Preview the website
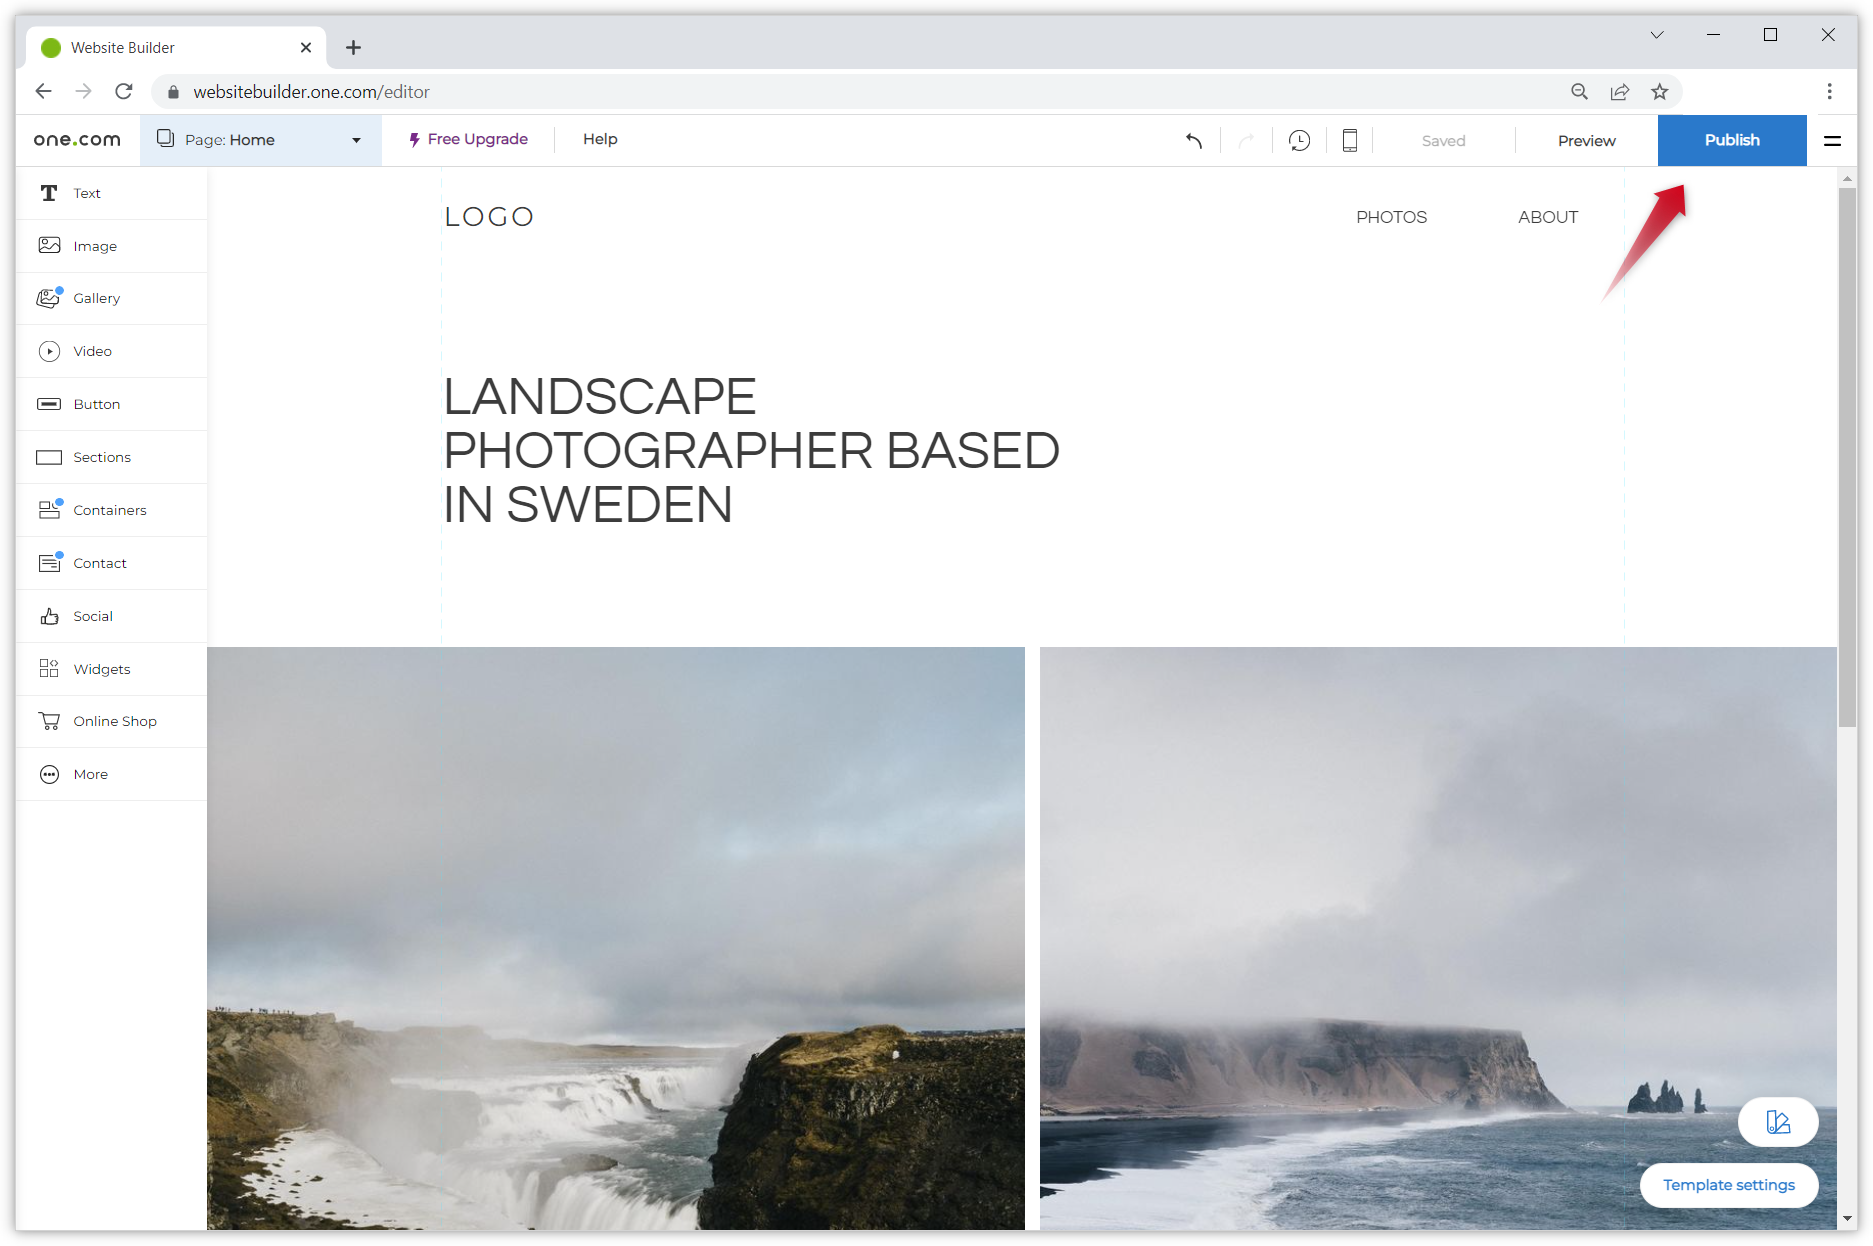The image size is (1873, 1246). pos(1586,141)
